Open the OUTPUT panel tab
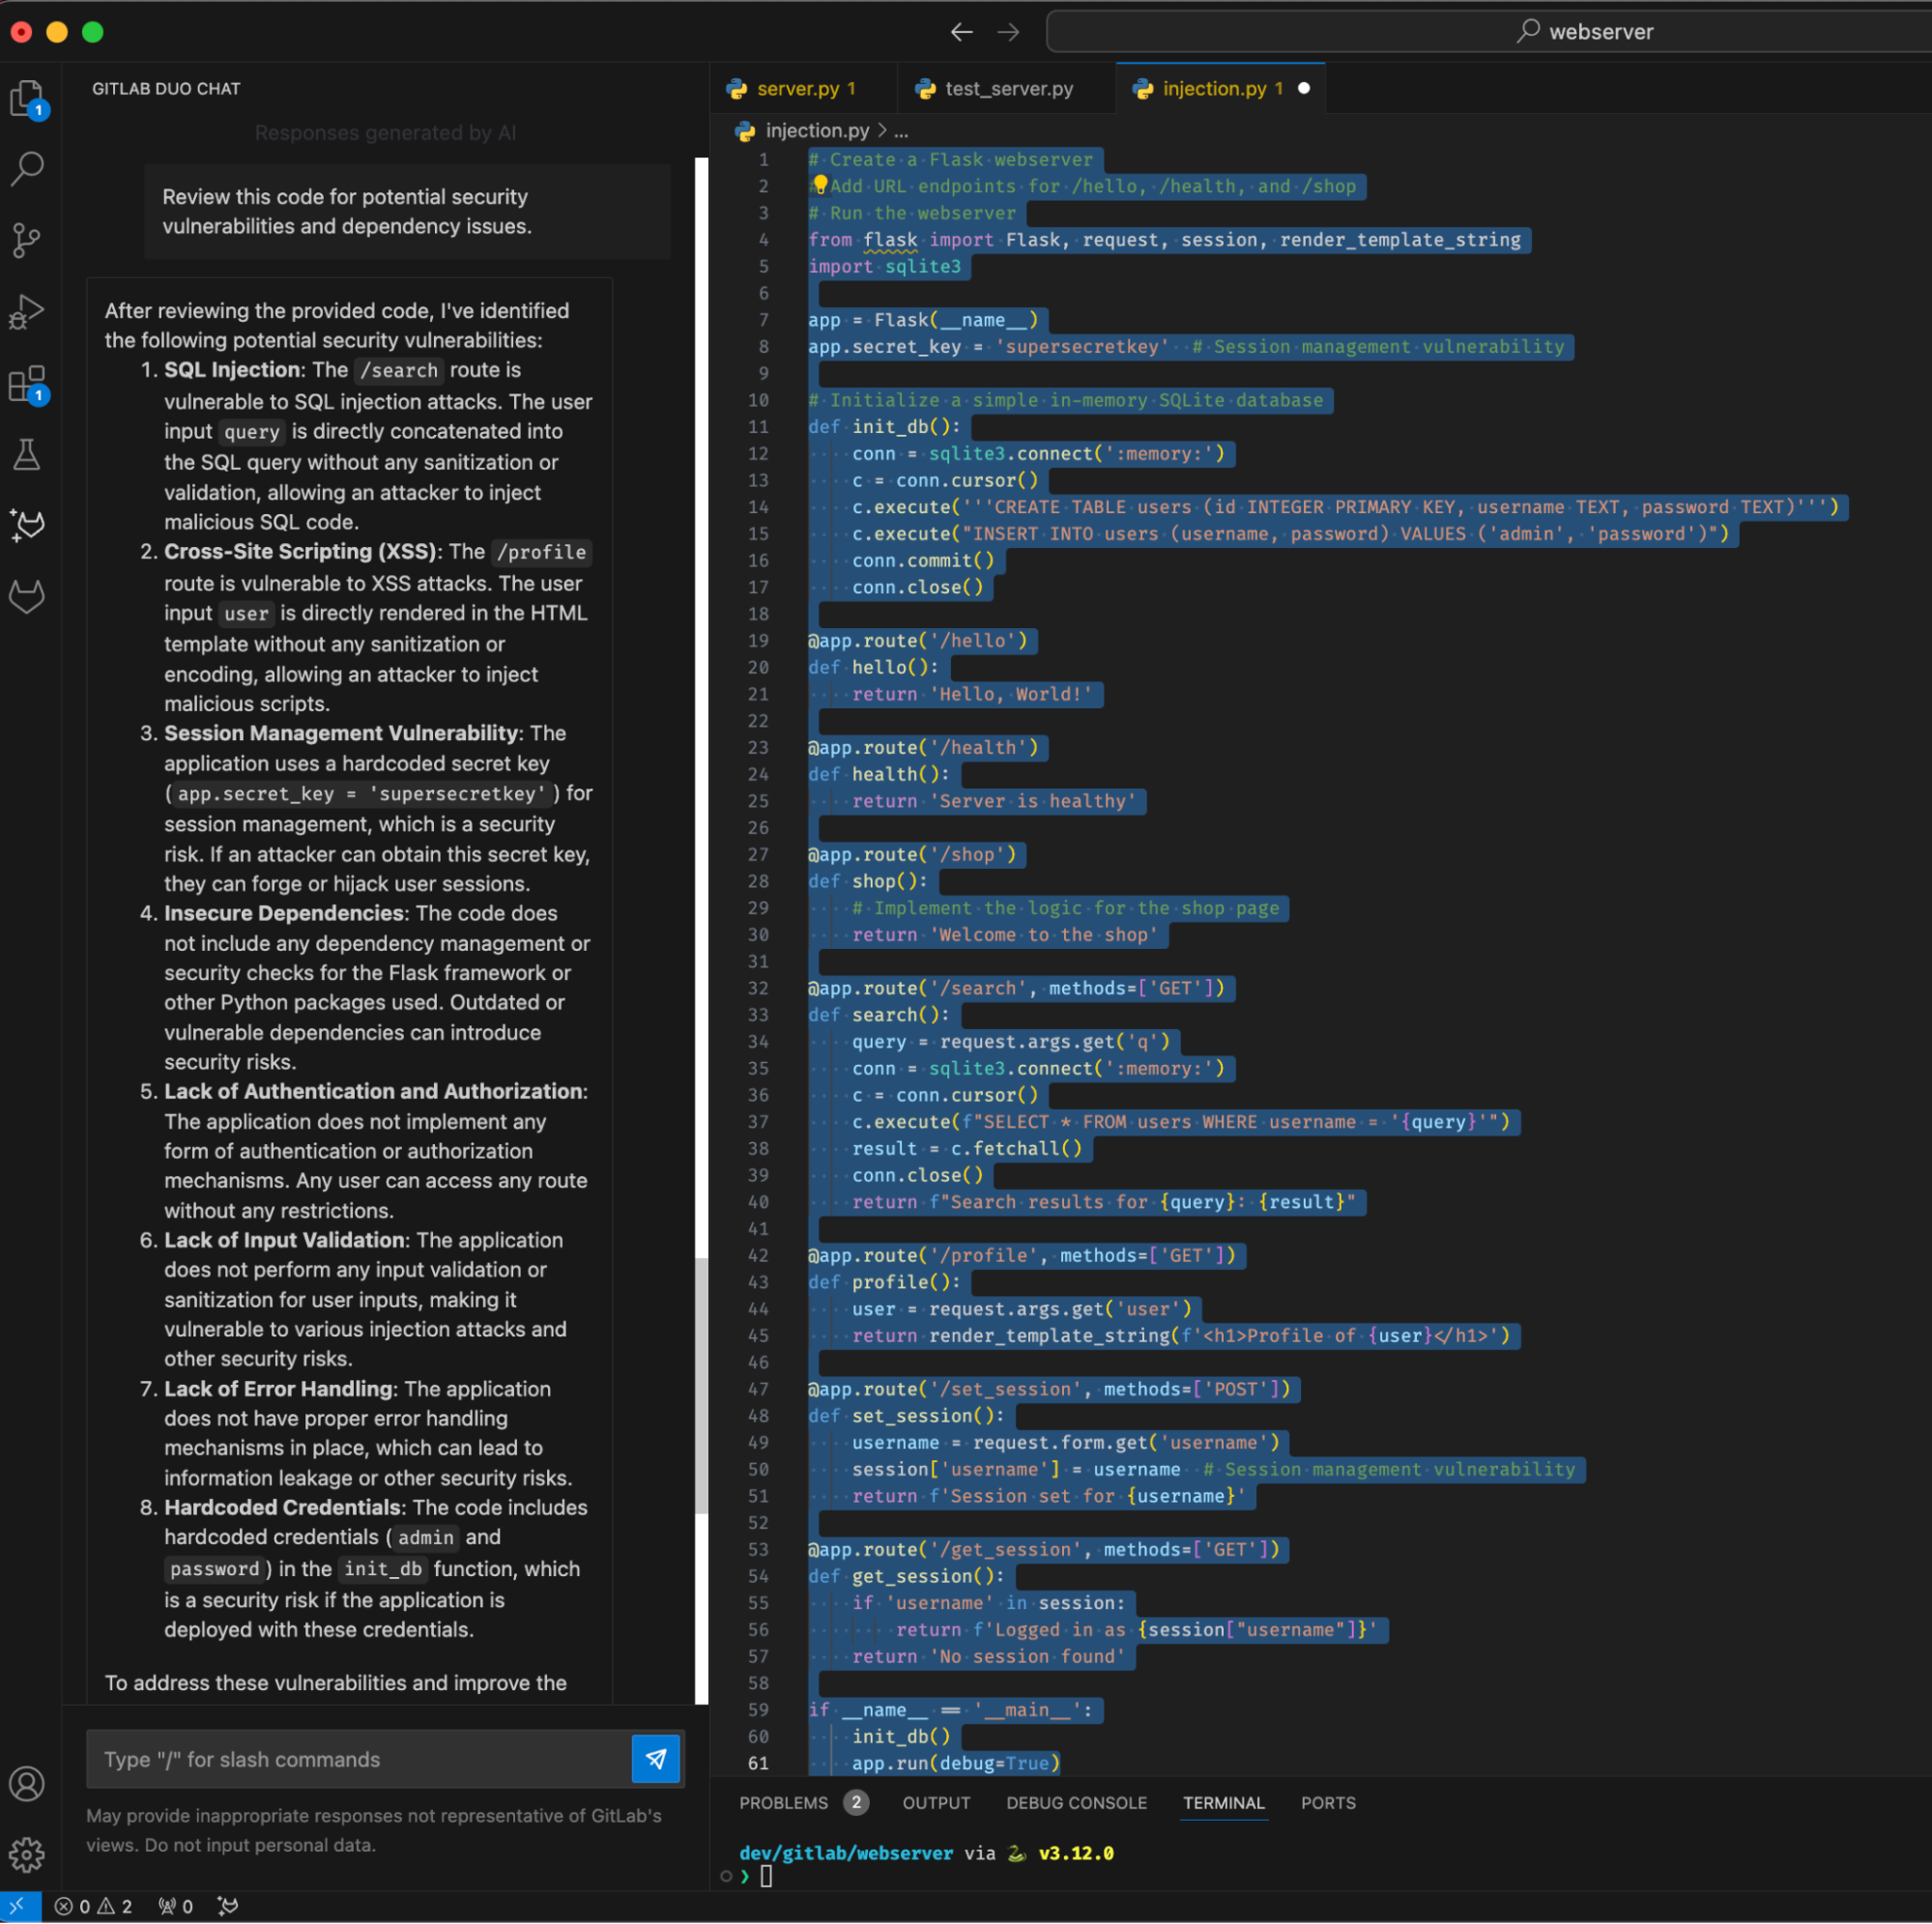1932x1924 pixels. point(936,1802)
